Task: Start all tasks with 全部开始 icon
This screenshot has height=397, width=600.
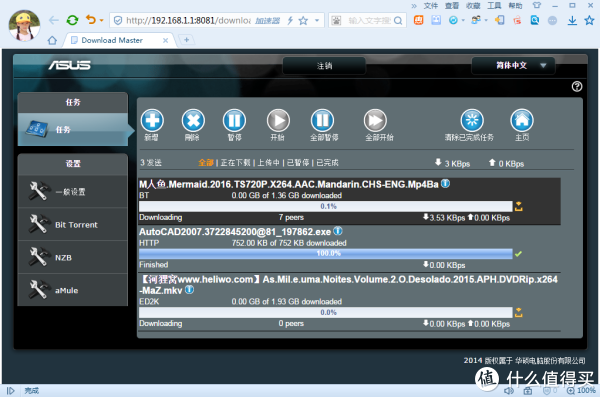Action: [x=375, y=120]
